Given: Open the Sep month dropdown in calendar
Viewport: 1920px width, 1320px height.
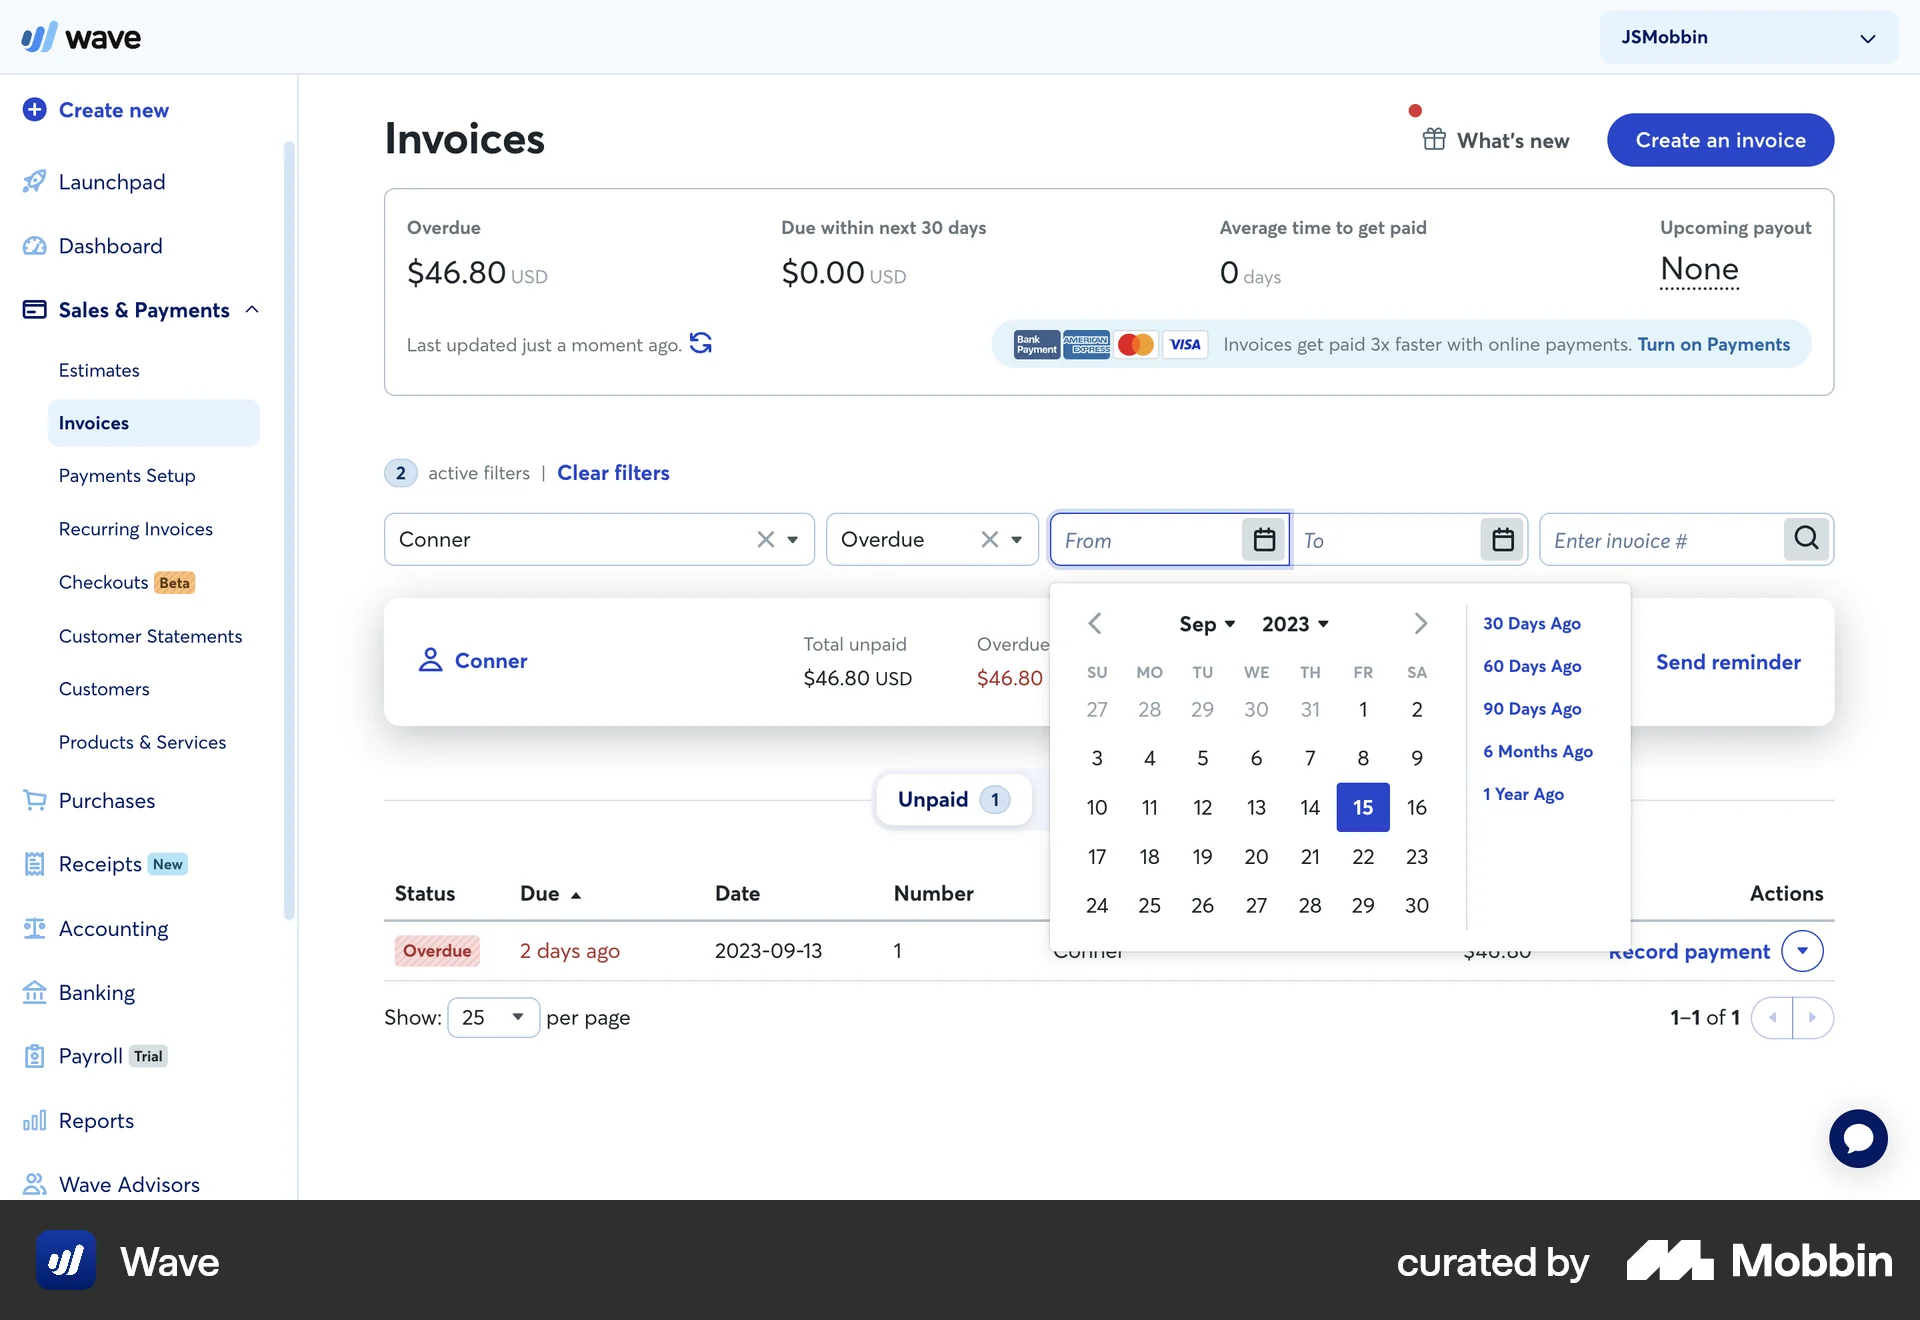Looking at the screenshot, I should coord(1207,623).
